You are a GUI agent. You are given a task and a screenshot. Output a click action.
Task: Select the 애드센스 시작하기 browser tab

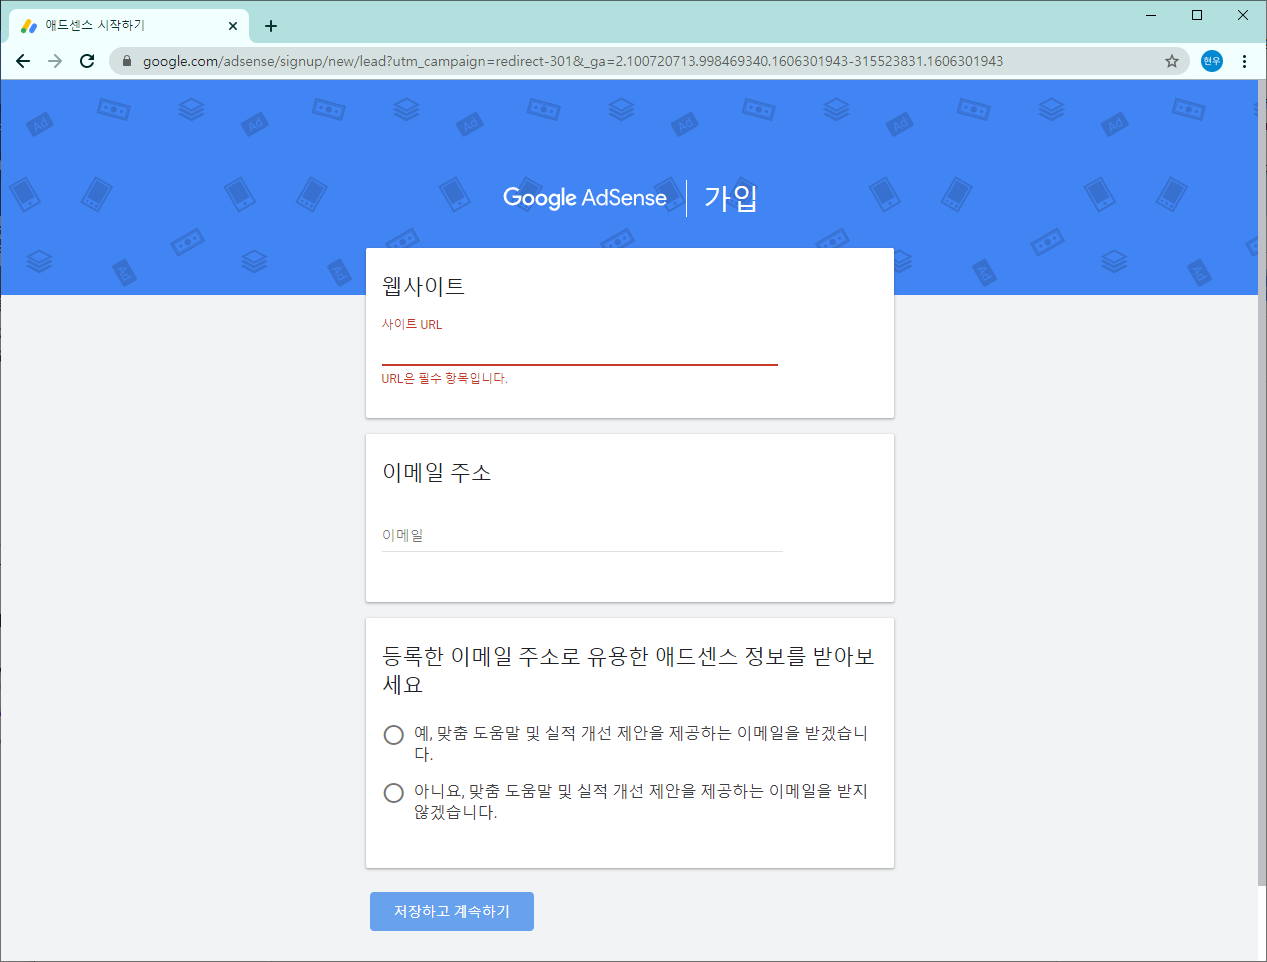[130, 26]
